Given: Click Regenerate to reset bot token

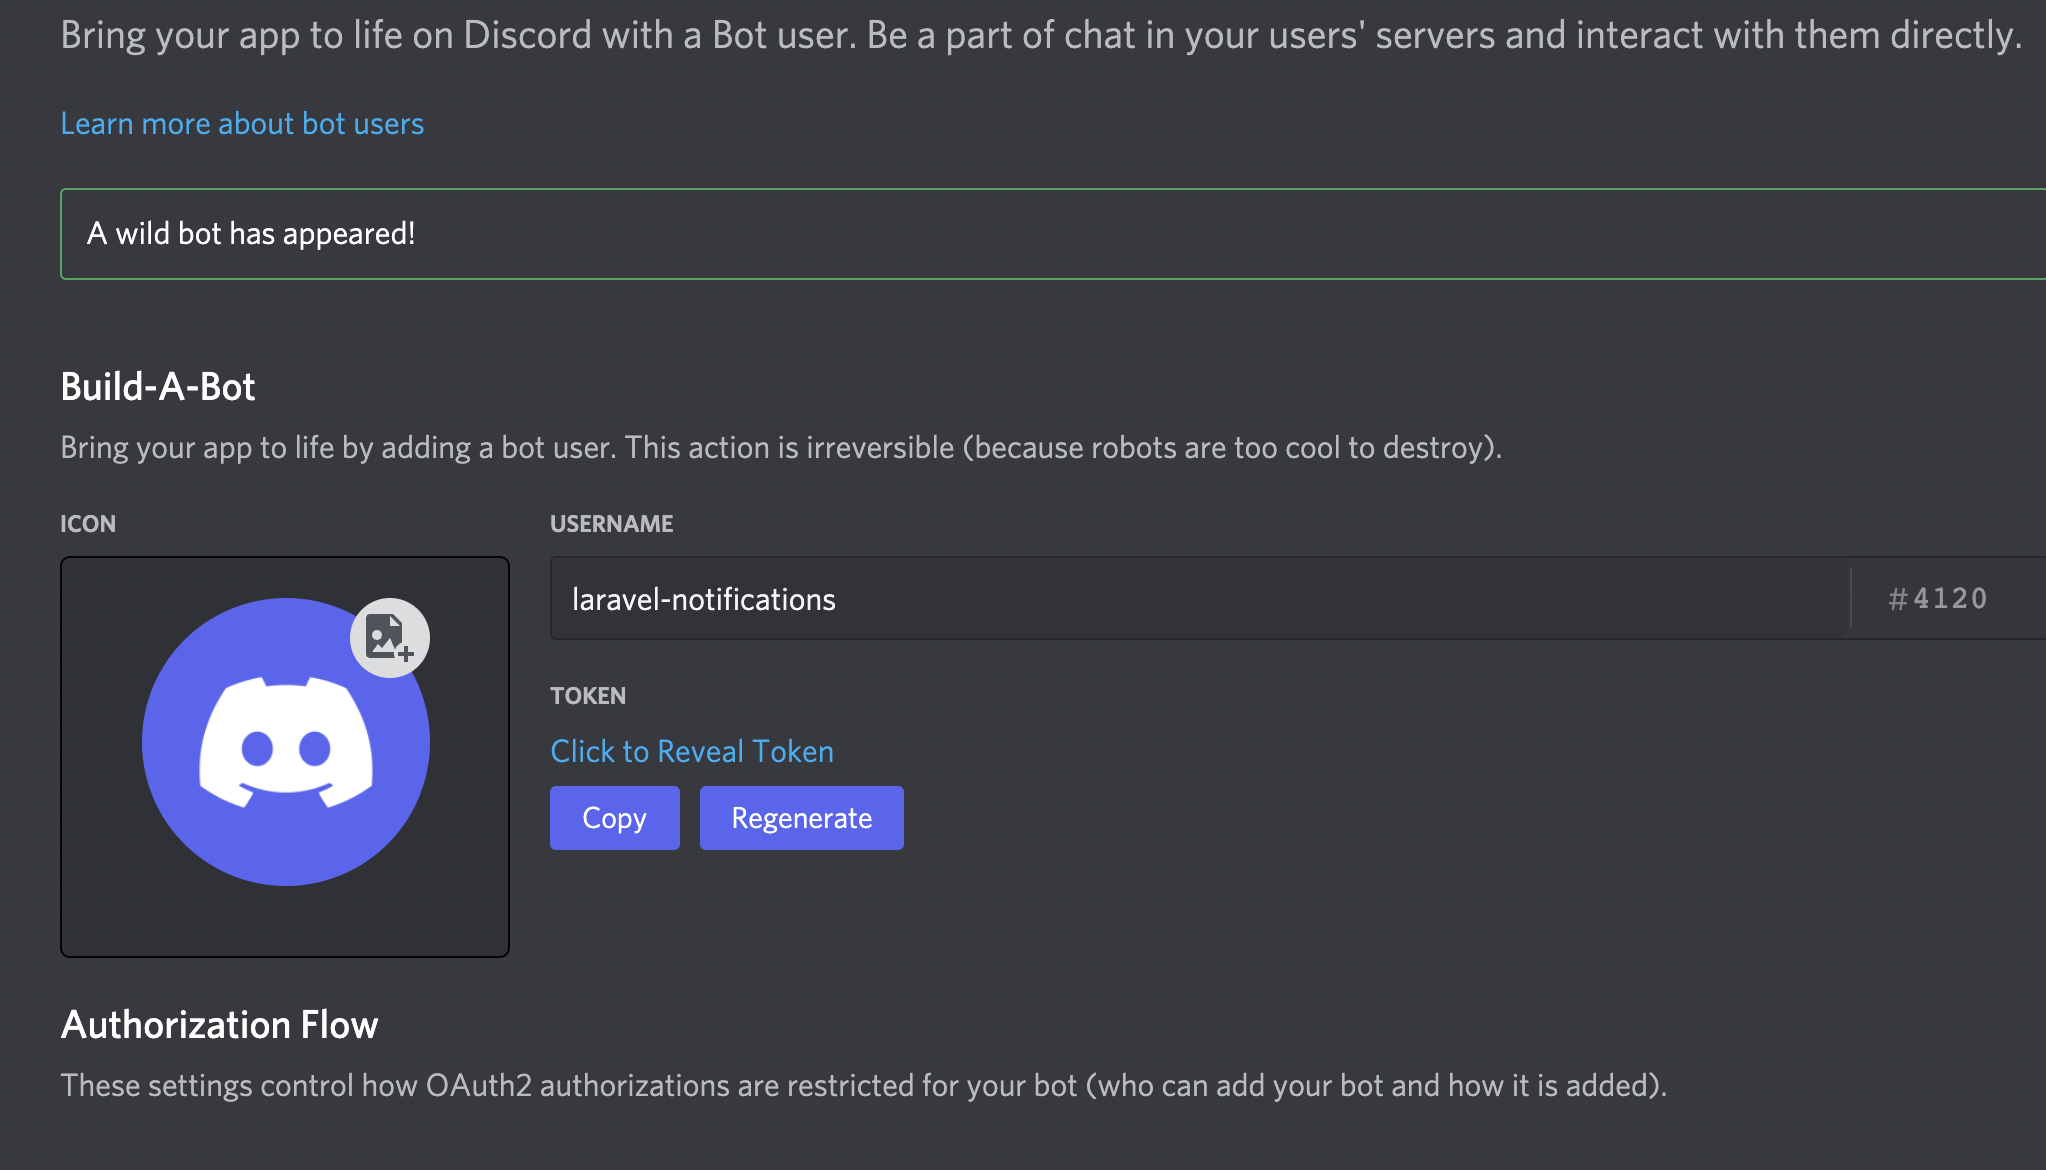Looking at the screenshot, I should pyautogui.click(x=802, y=817).
